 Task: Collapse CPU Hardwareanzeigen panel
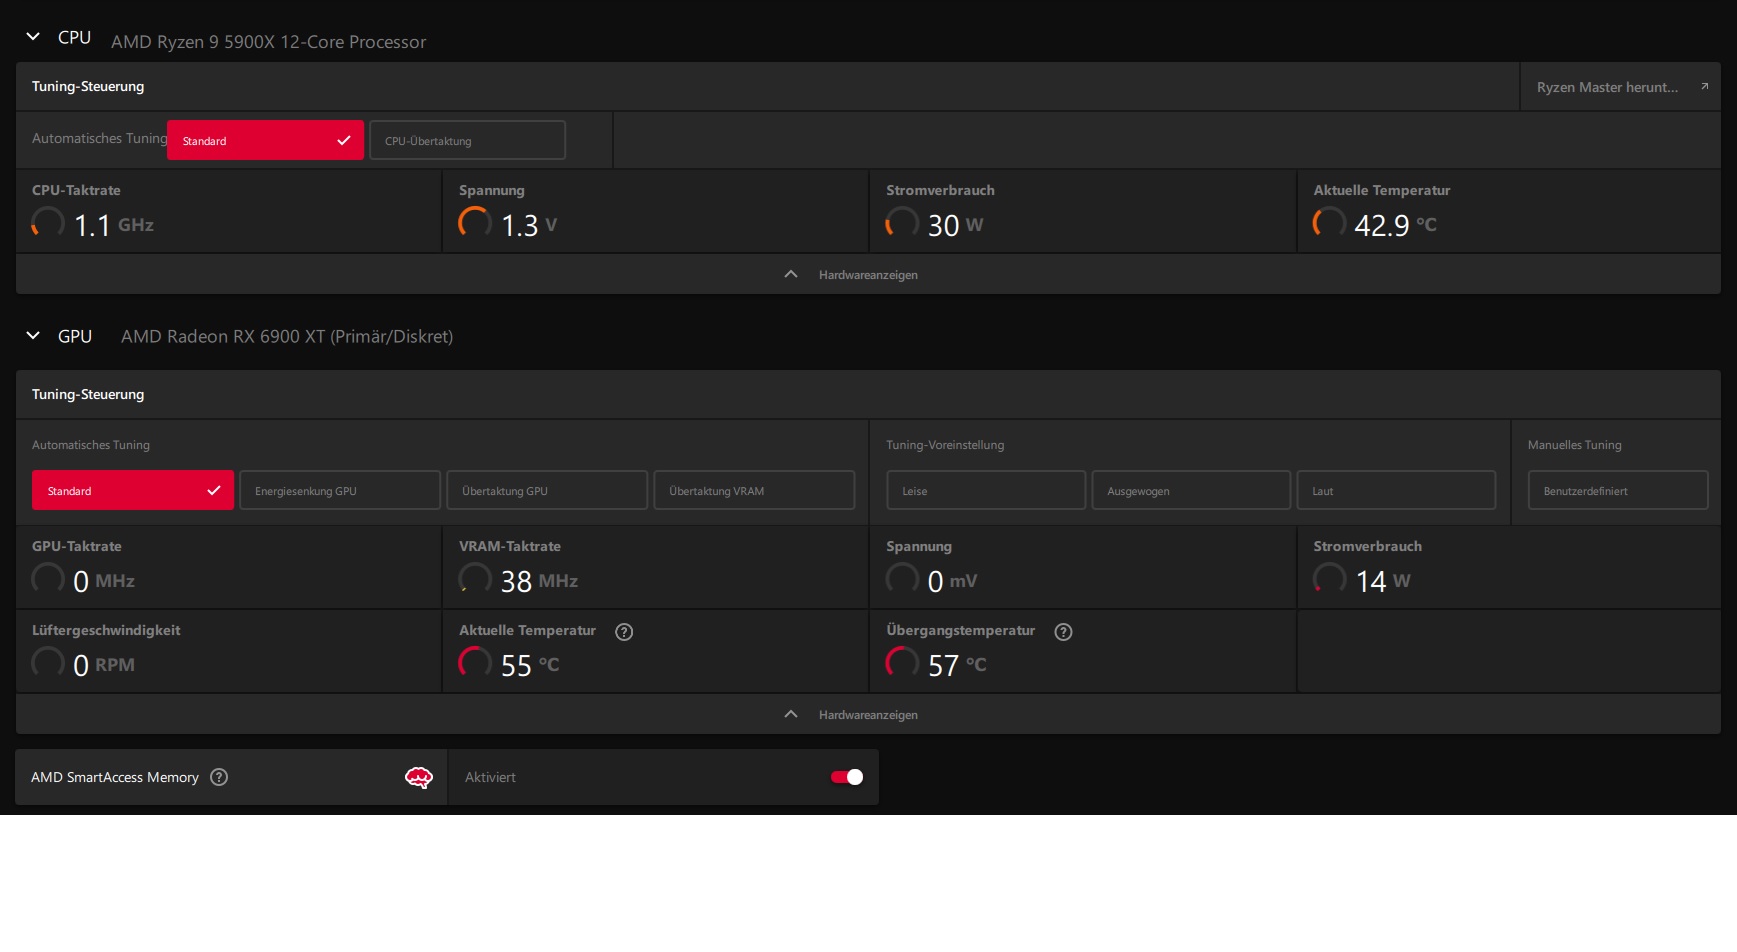(x=867, y=274)
